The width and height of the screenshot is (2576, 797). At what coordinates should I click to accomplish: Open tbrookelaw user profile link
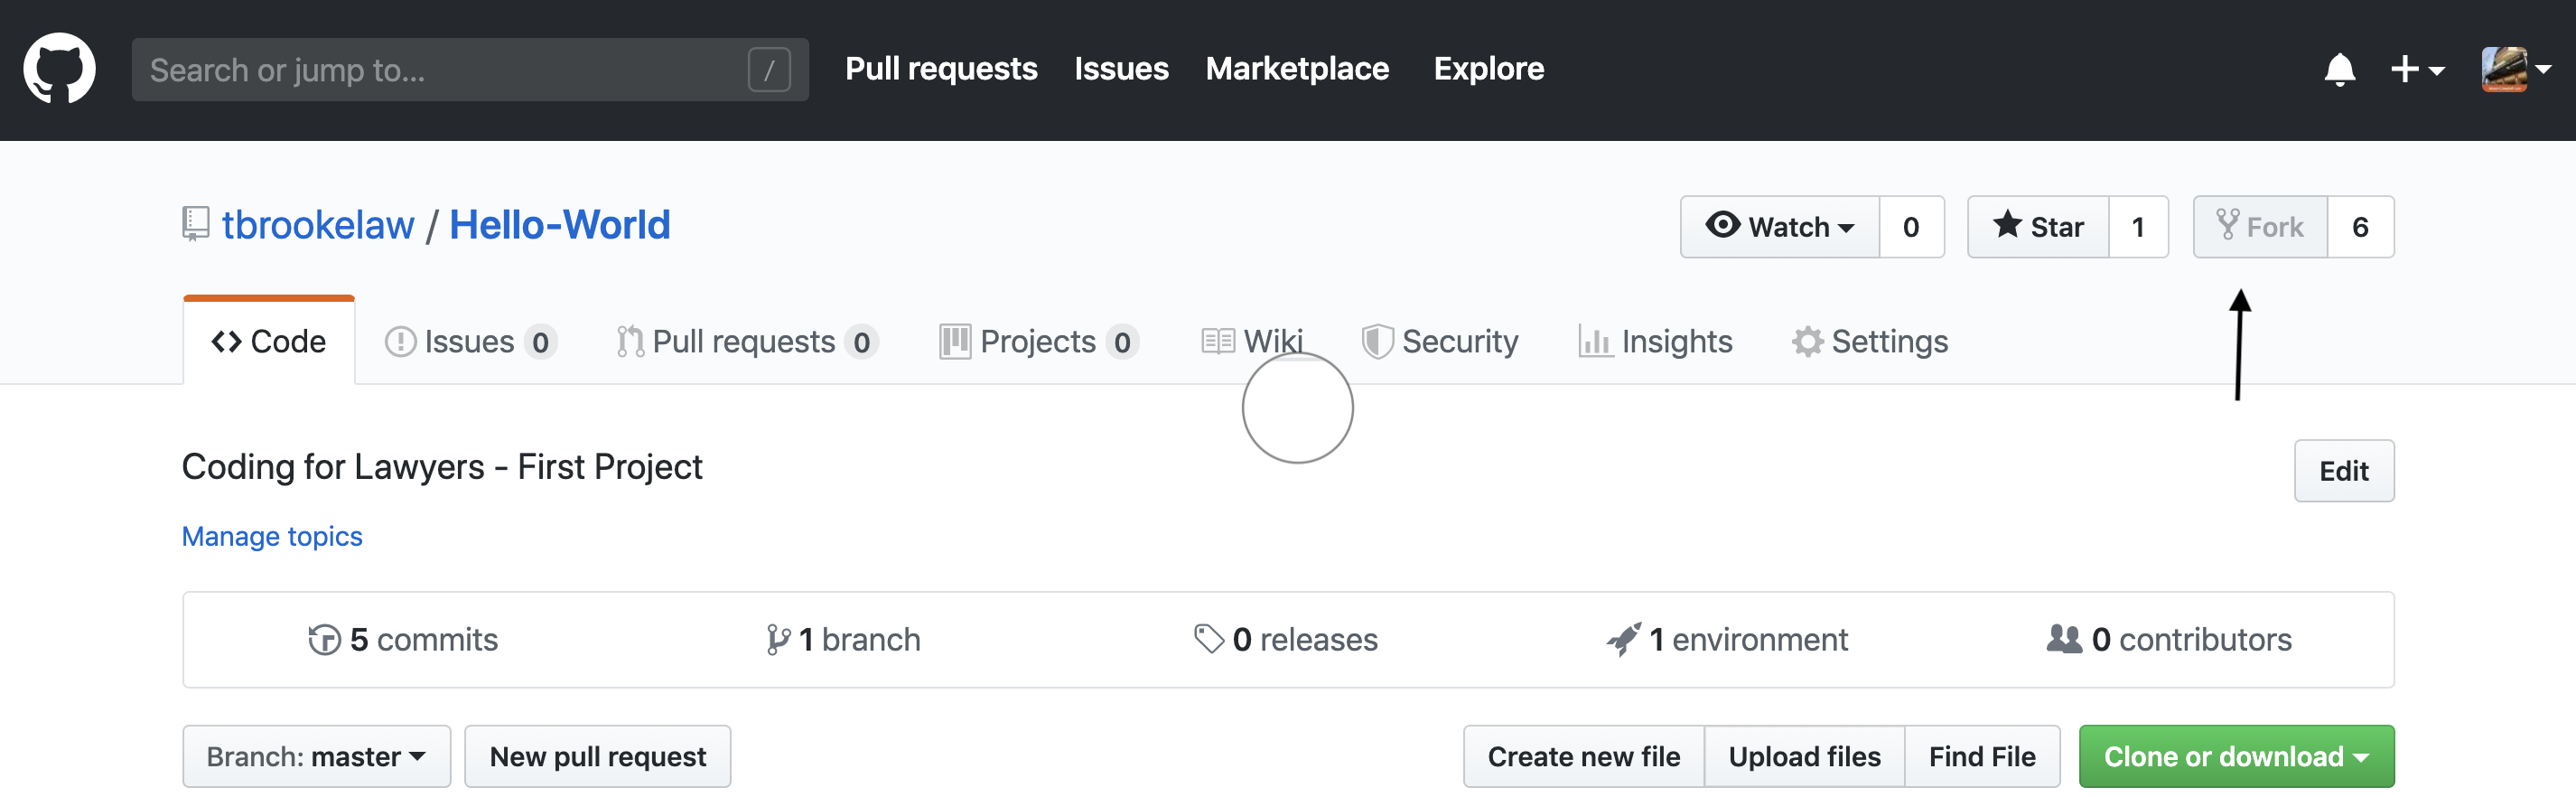pos(318,225)
